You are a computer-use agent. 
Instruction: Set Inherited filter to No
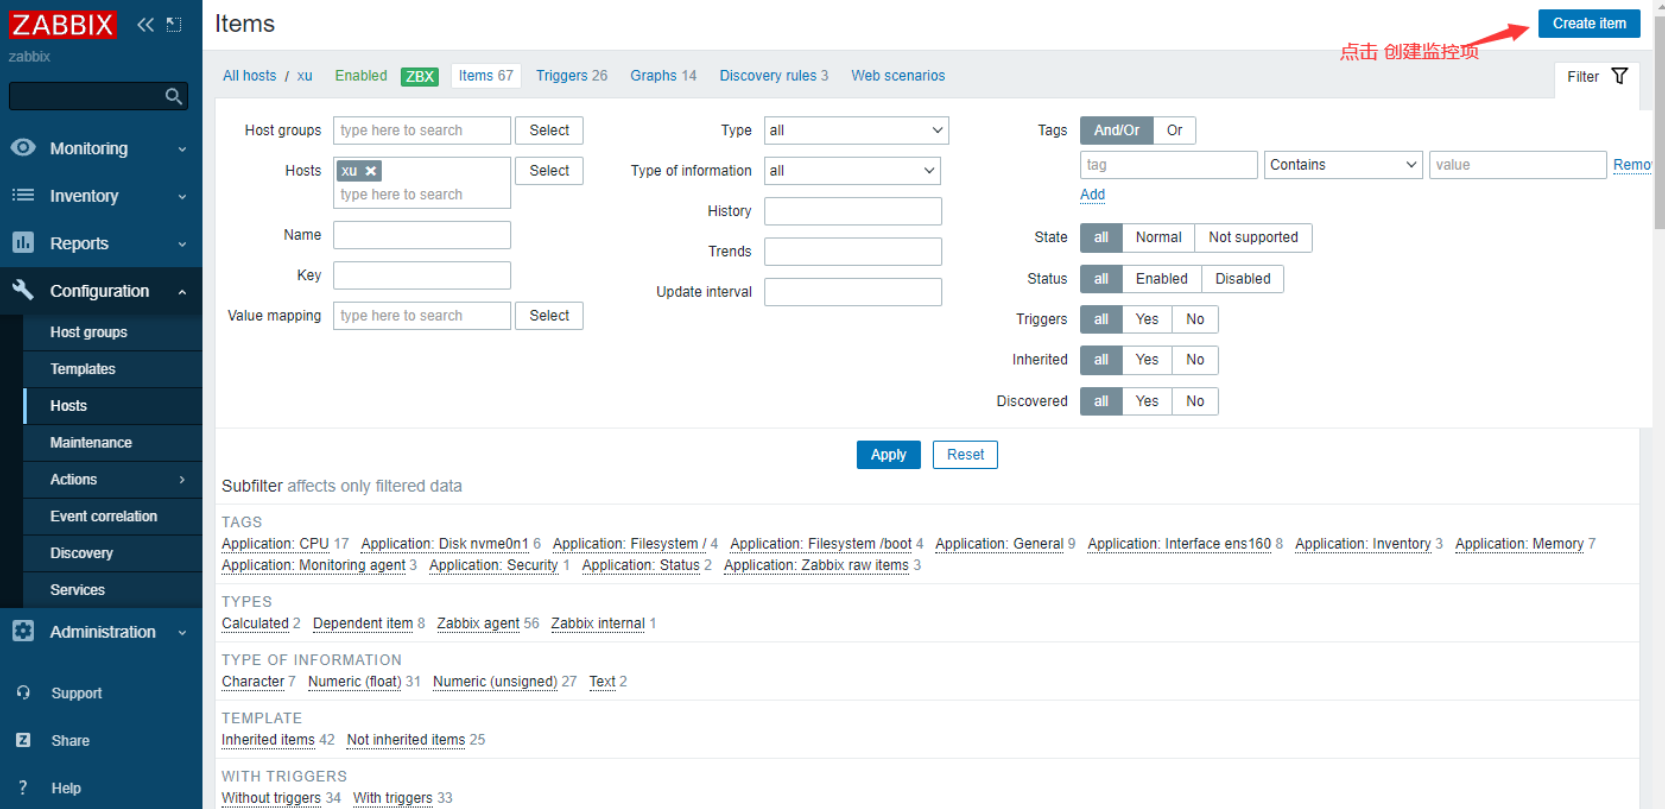tap(1195, 359)
